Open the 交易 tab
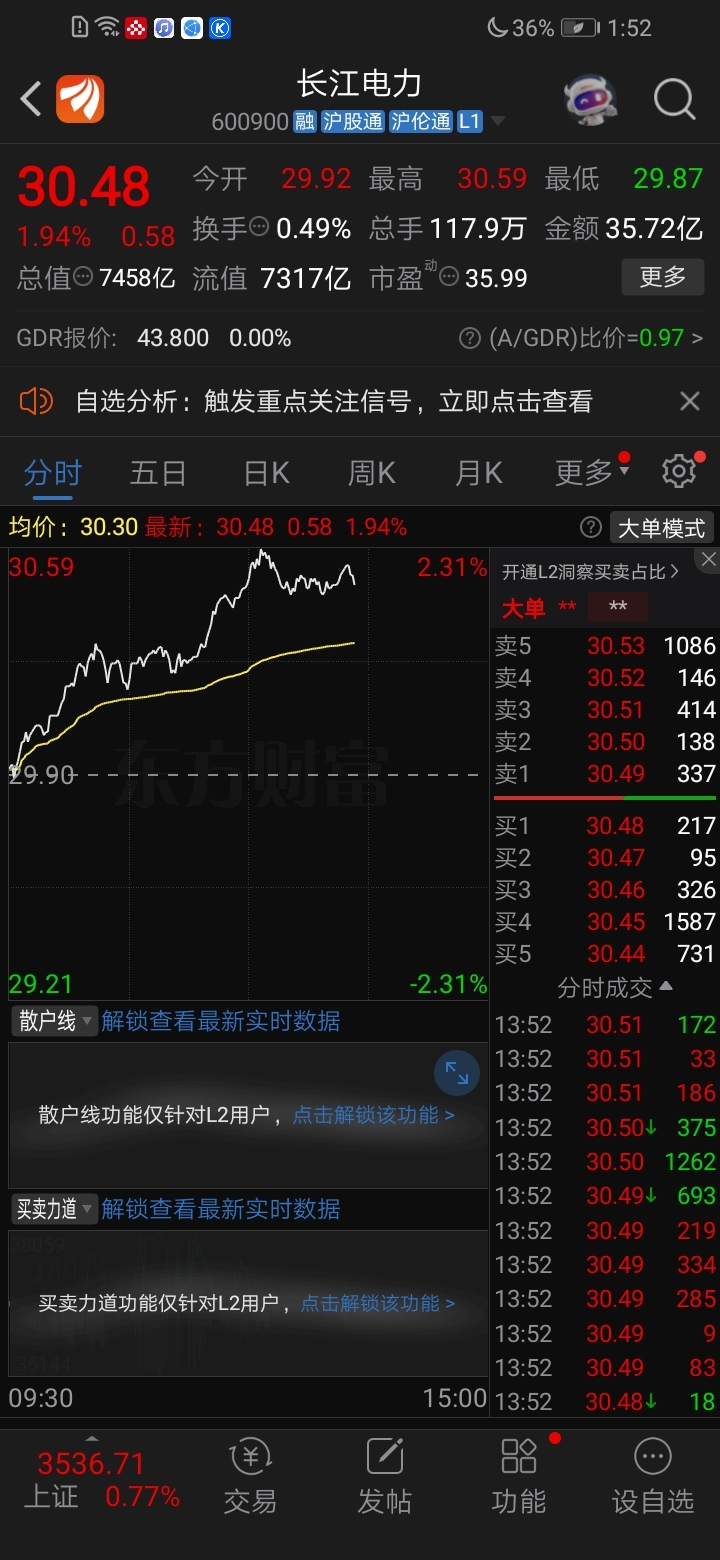Viewport: 720px width, 1560px height. (250, 1478)
